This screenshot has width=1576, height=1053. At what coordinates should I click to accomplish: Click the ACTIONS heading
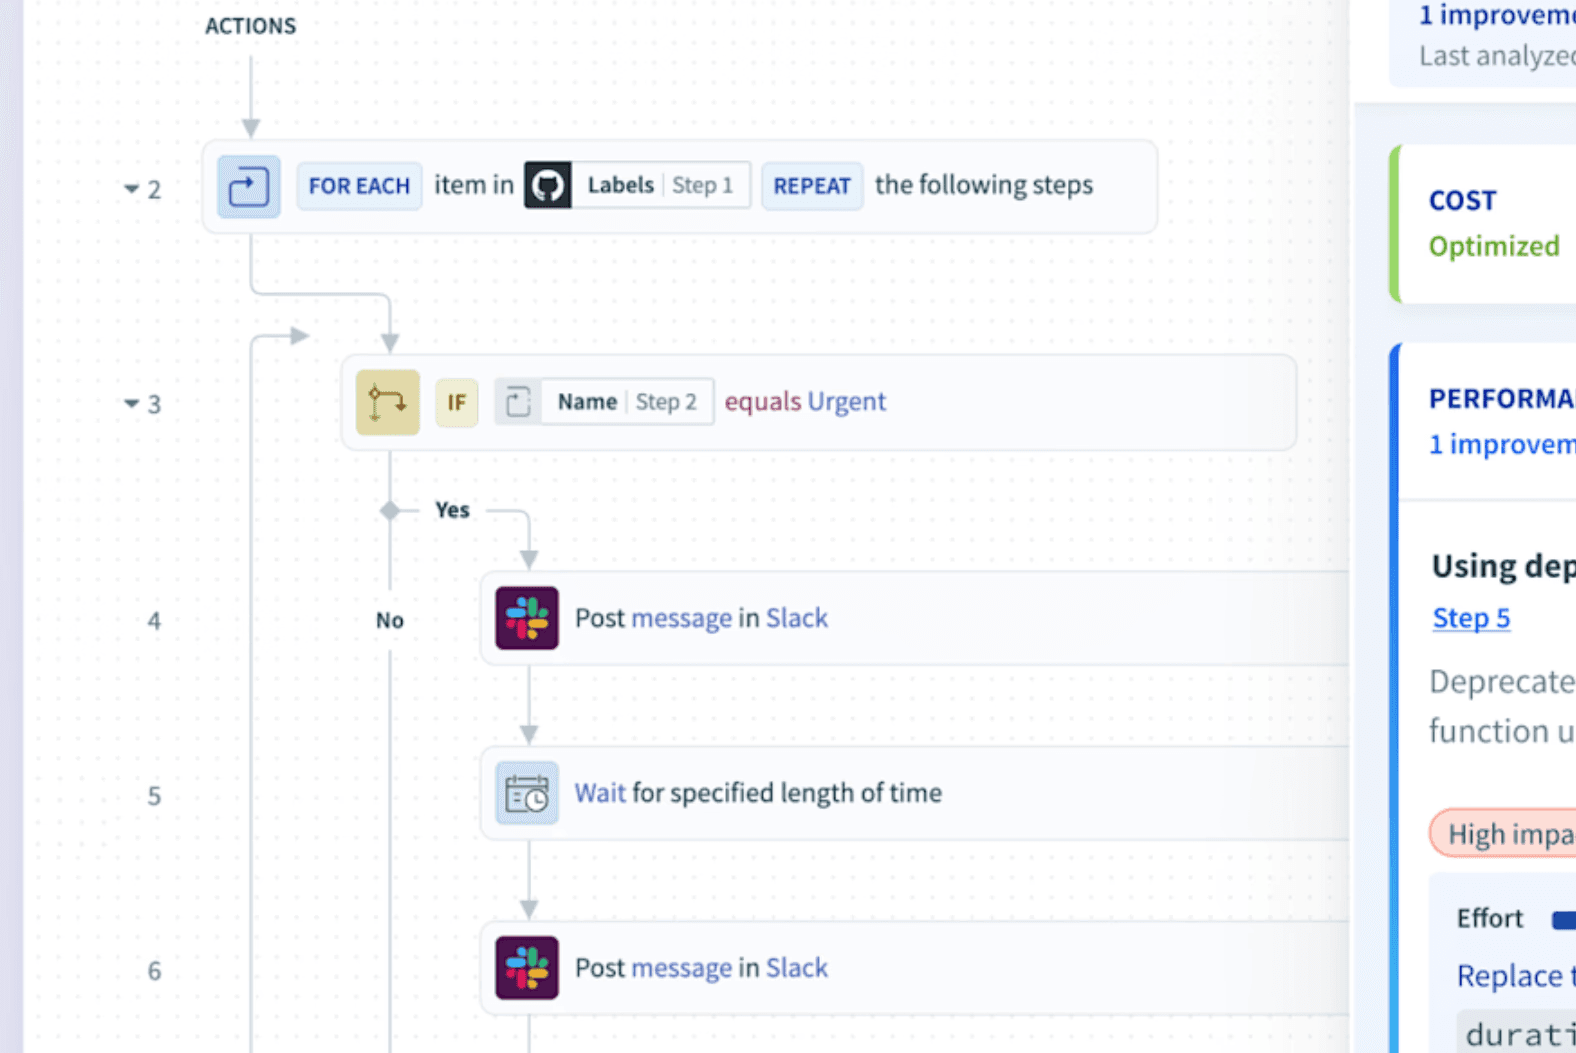click(x=251, y=26)
